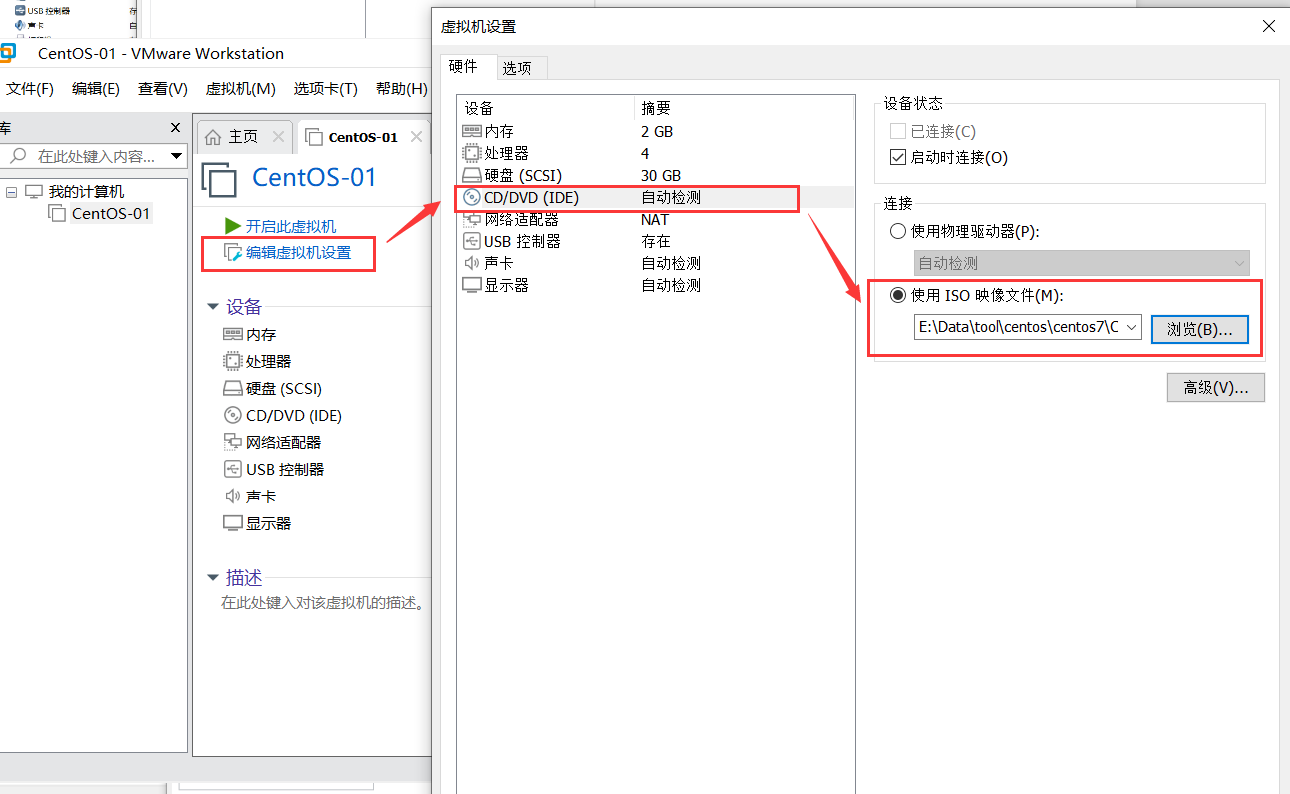Click the network adapter icon in settings list
The image size is (1290, 794).
click(x=471, y=220)
